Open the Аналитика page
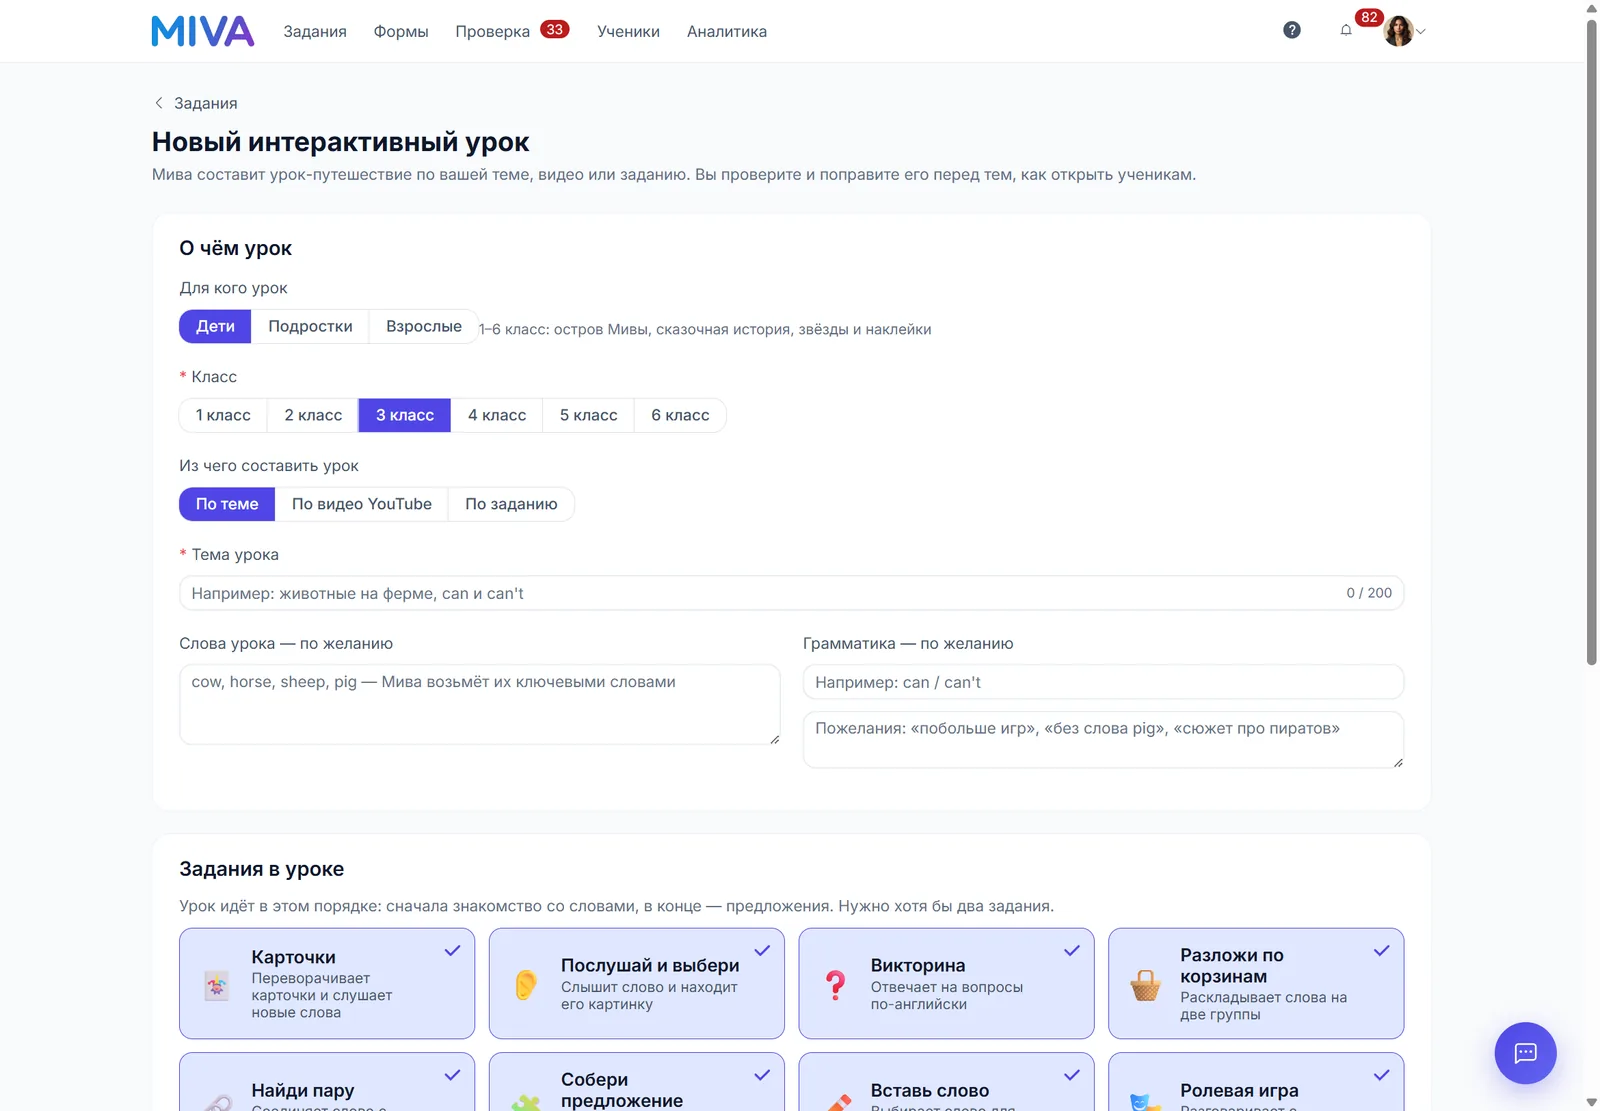 [x=727, y=31]
